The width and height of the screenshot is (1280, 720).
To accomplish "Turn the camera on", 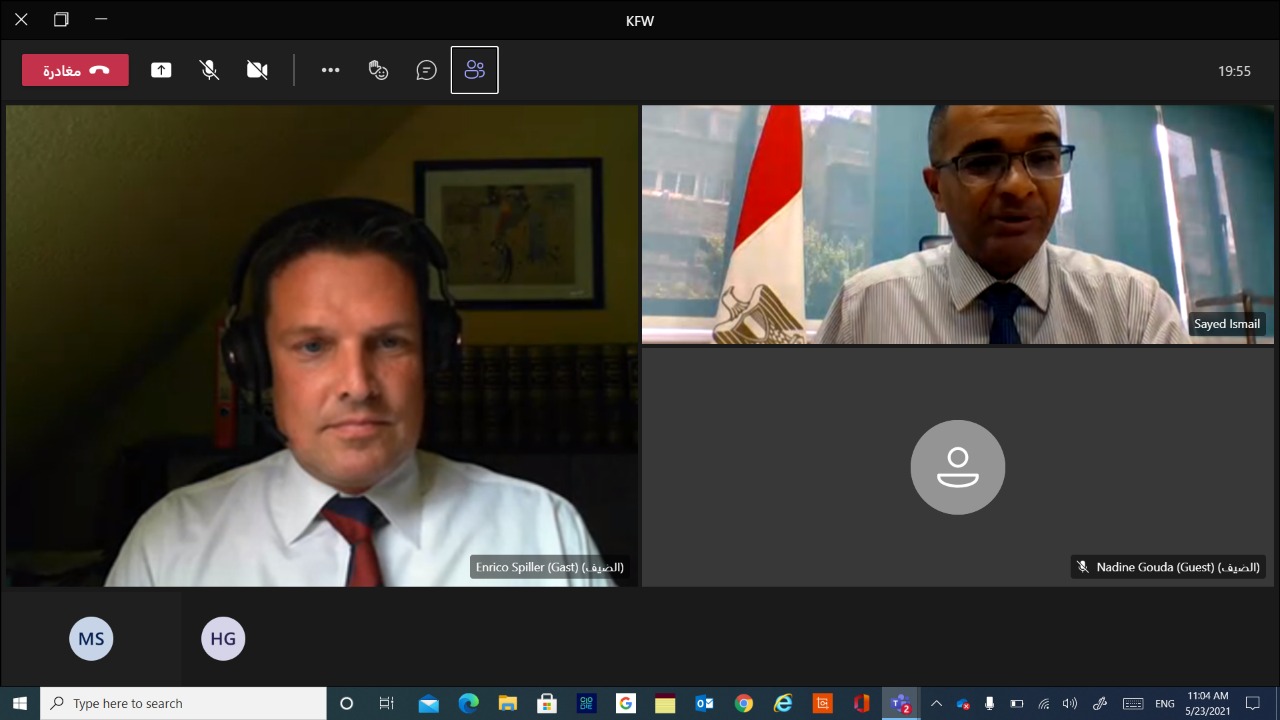I will 257,70.
